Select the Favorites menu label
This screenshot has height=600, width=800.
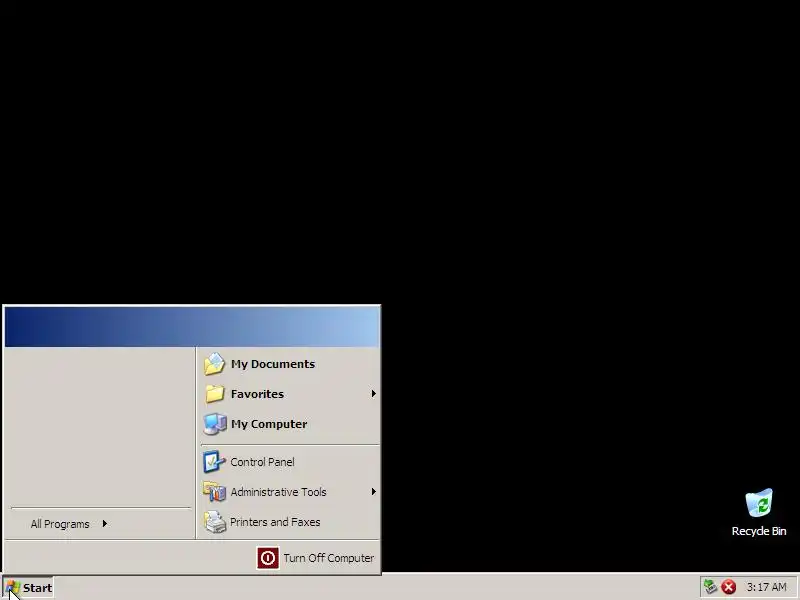(x=257, y=394)
